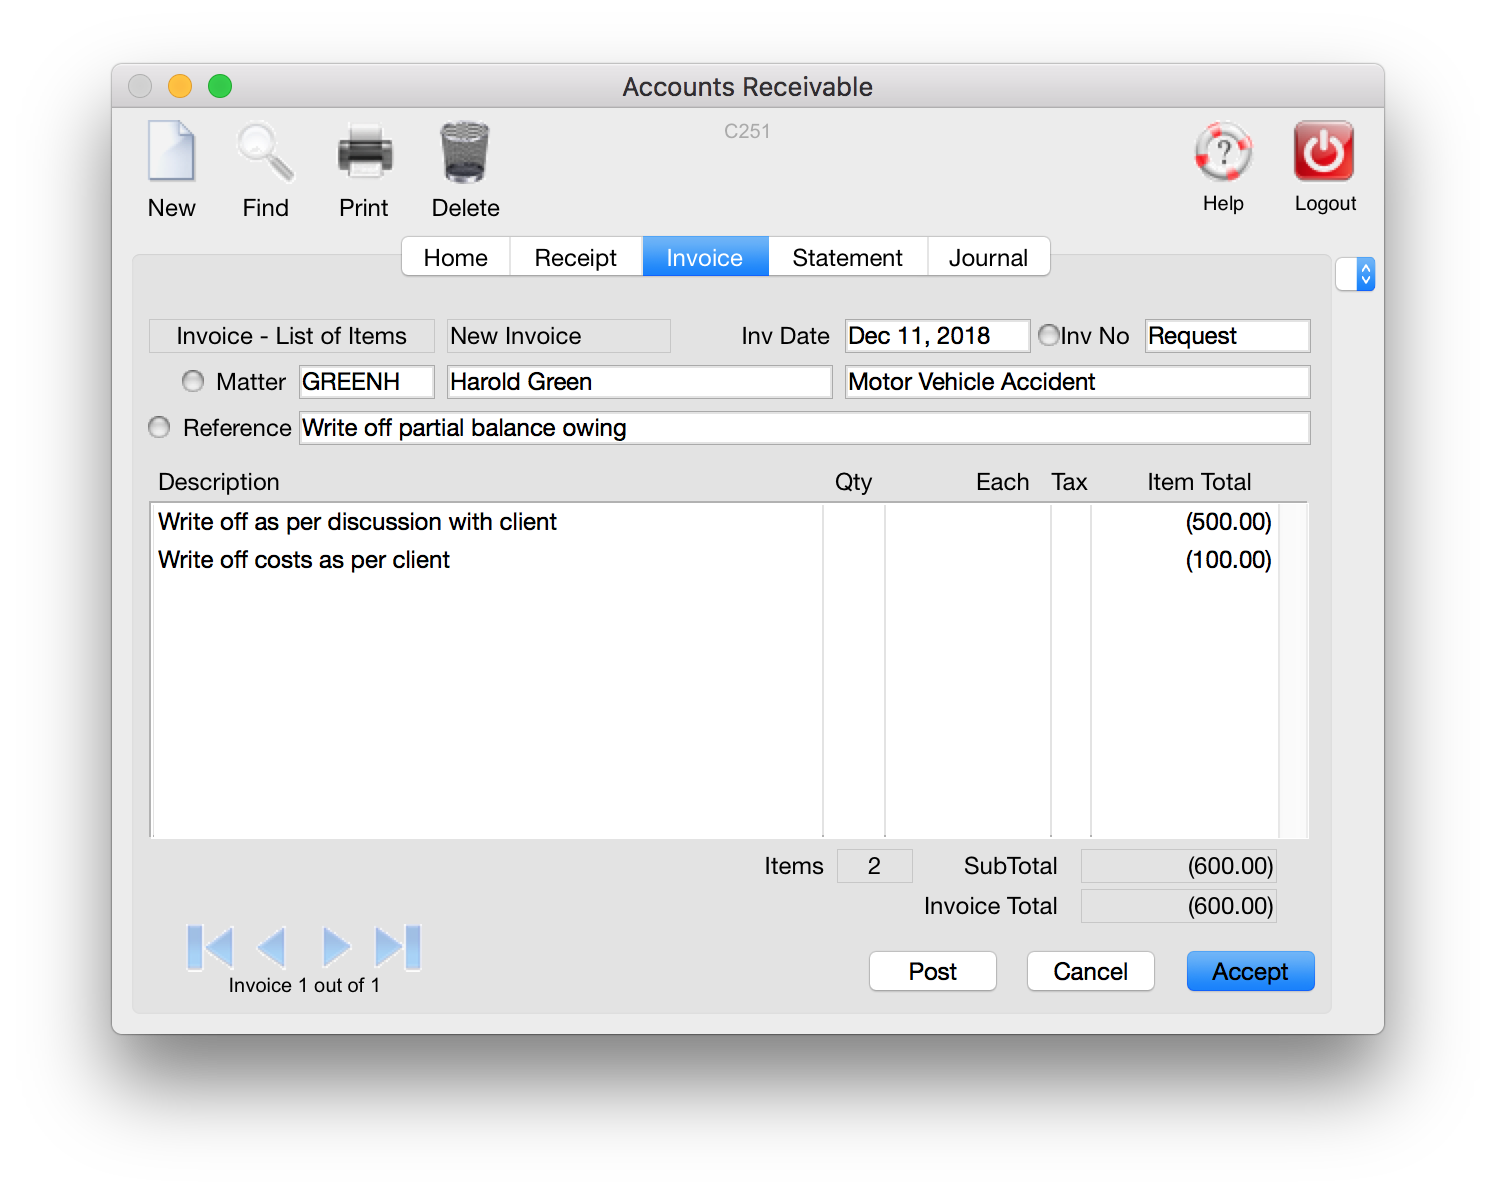Click the (500.00) item total cell

coord(1228,522)
